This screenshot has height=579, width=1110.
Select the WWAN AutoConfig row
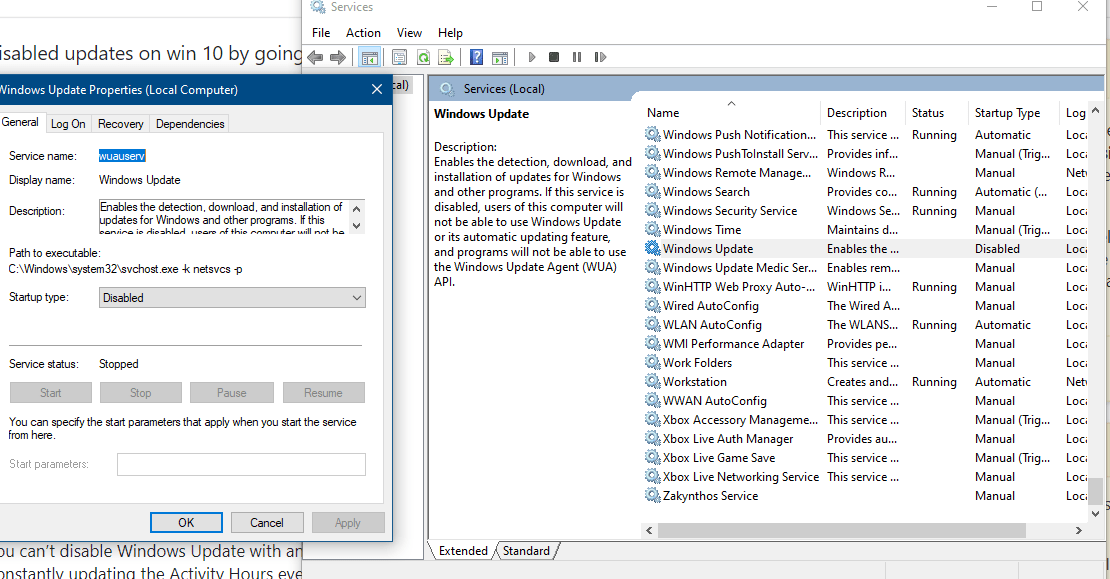[865, 401]
